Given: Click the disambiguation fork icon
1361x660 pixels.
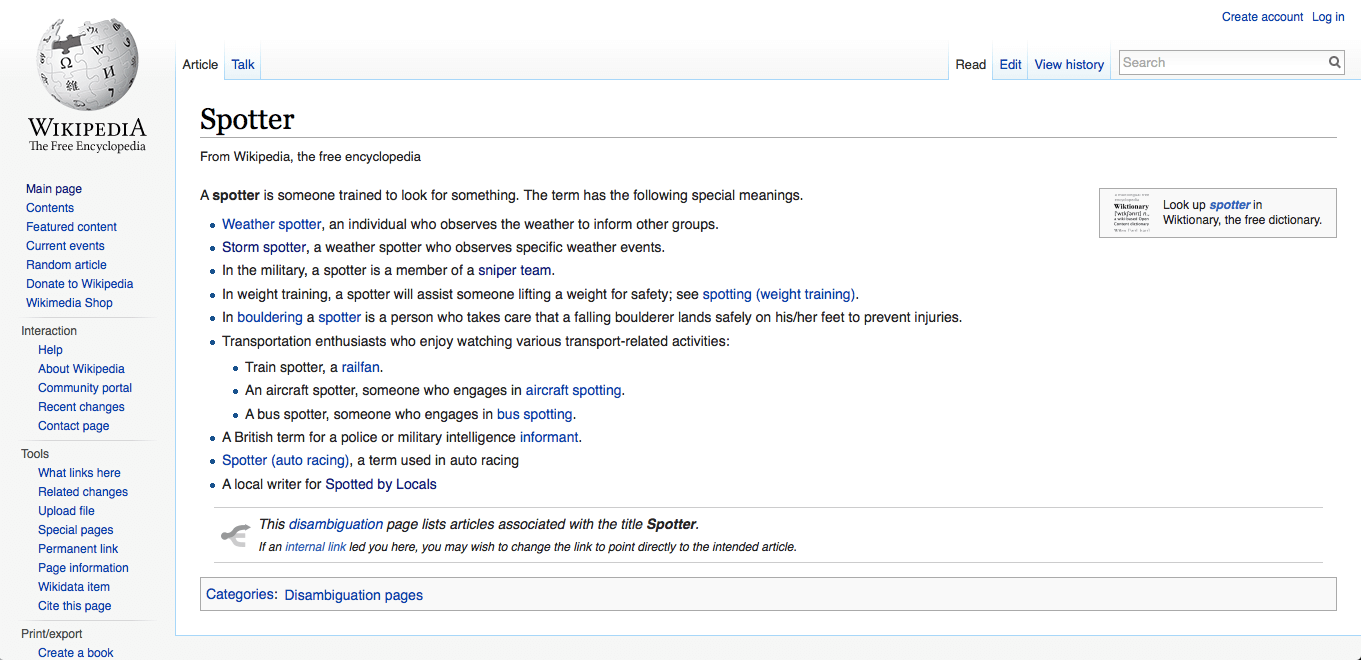Looking at the screenshot, I should pyautogui.click(x=234, y=536).
